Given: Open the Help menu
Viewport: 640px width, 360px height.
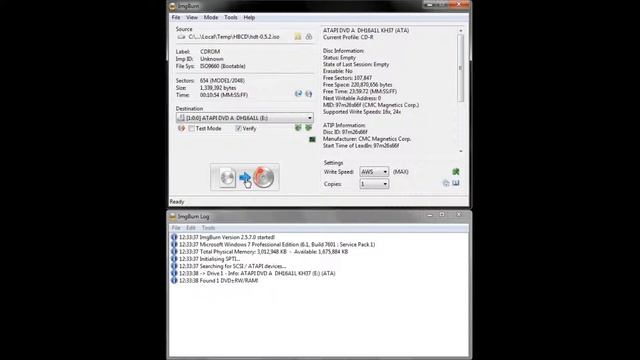Looking at the screenshot, I should coord(249,18).
